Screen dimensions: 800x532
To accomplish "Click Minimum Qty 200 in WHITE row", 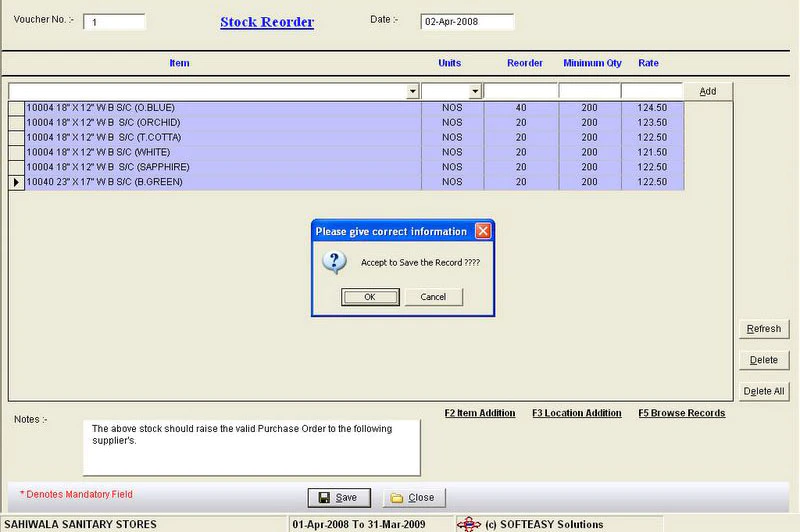I will point(589,152).
